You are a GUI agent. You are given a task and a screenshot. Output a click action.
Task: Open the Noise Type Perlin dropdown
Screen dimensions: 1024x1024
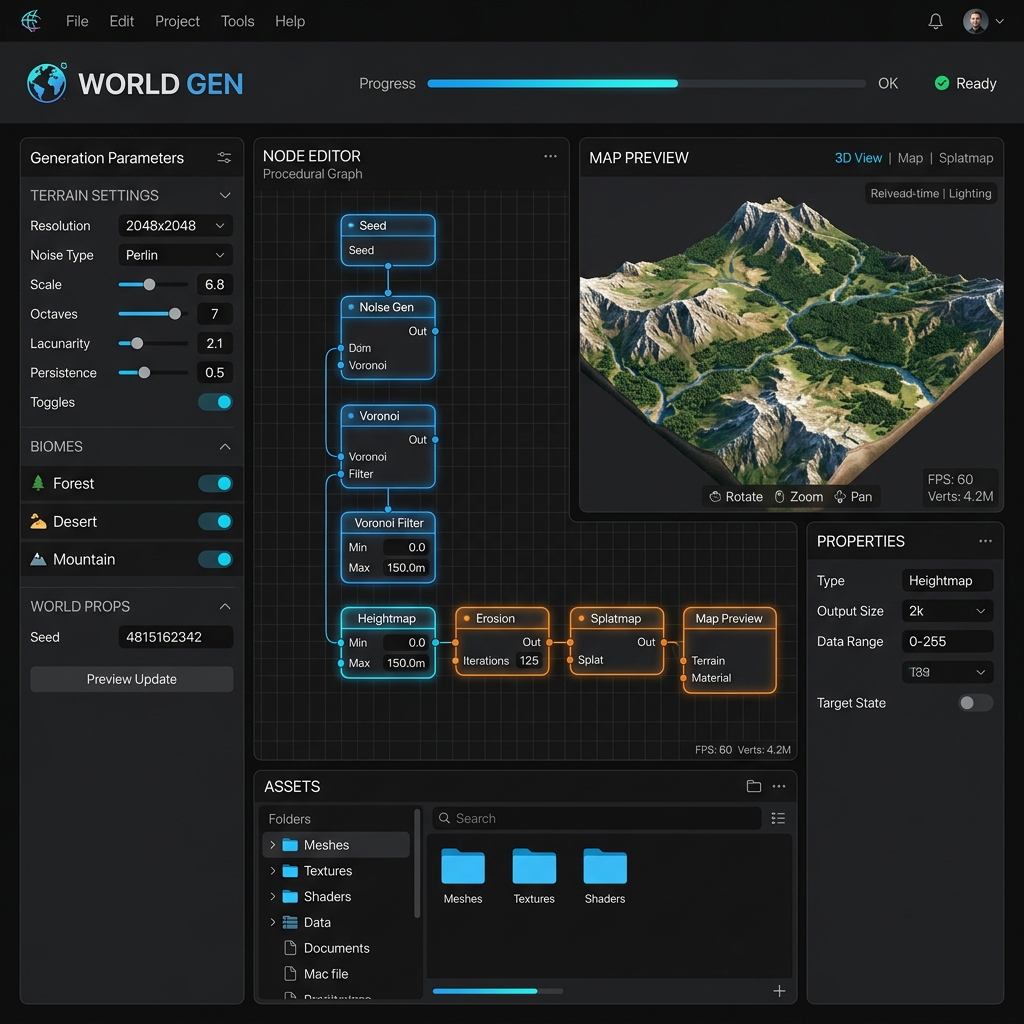point(176,255)
